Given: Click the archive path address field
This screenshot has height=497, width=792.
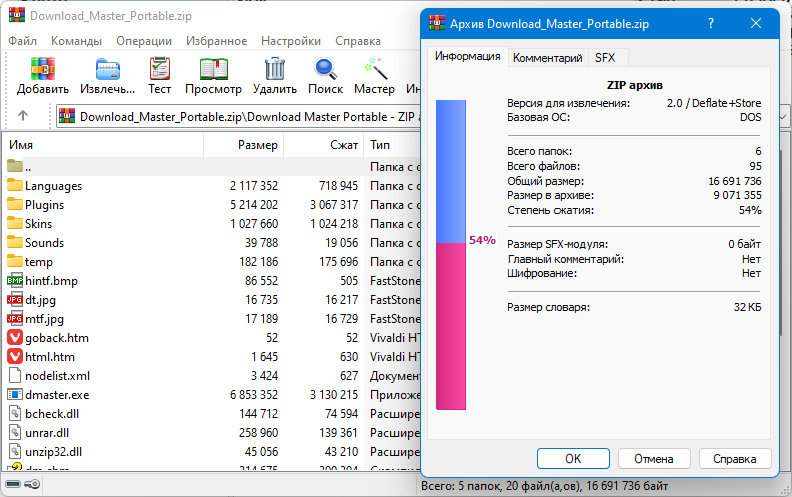Looking at the screenshot, I should pos(238,117).
